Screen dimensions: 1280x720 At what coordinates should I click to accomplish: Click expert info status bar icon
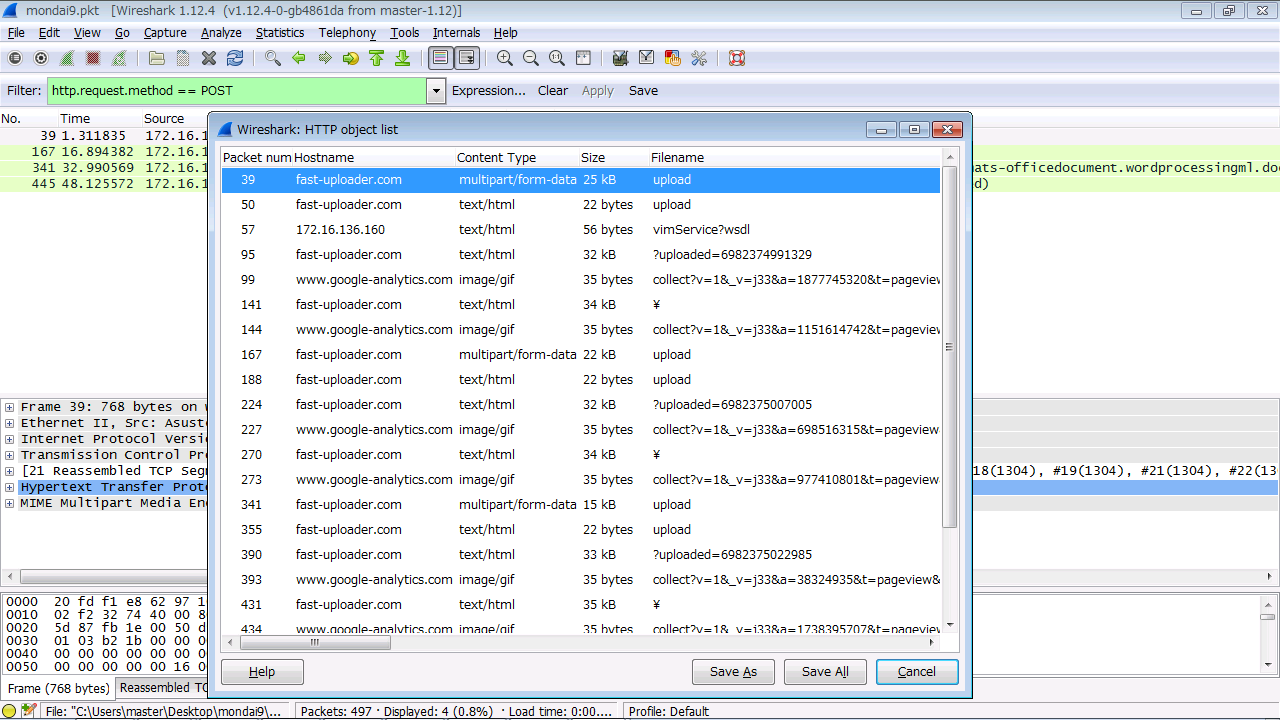pyautogui.click(x=9, y=711)
